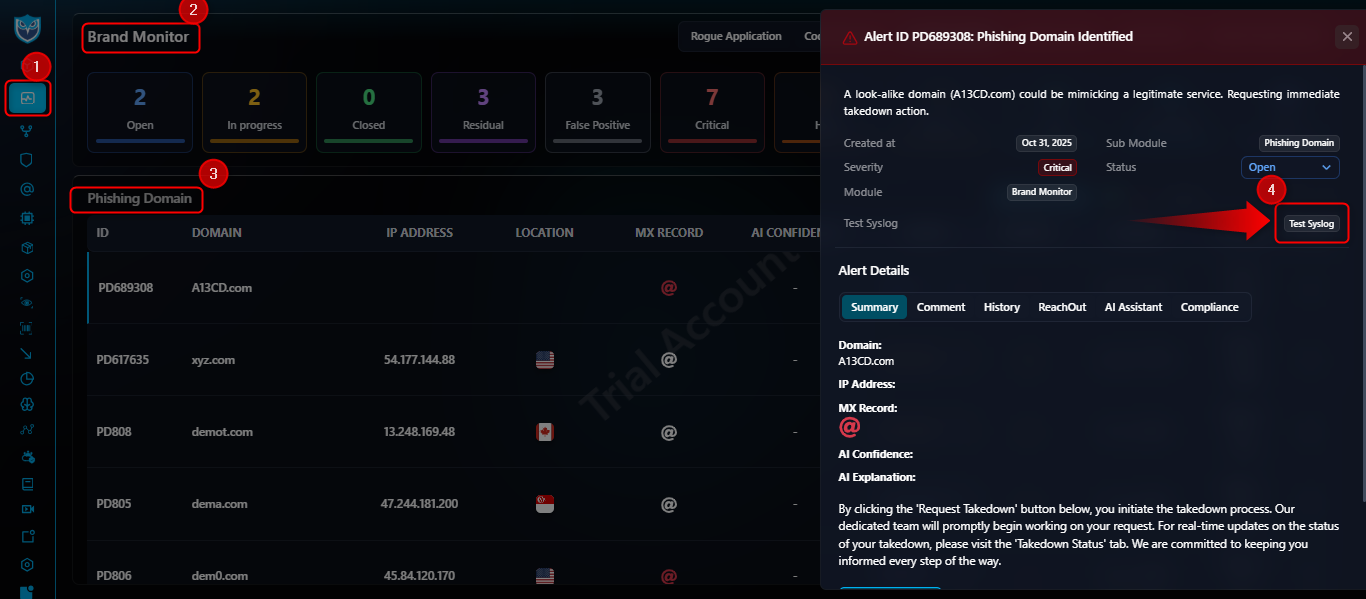The width and height of the screenshot is (1366, 599).
Task: Click the owl logo at top left
Action: tap(27, 28)
